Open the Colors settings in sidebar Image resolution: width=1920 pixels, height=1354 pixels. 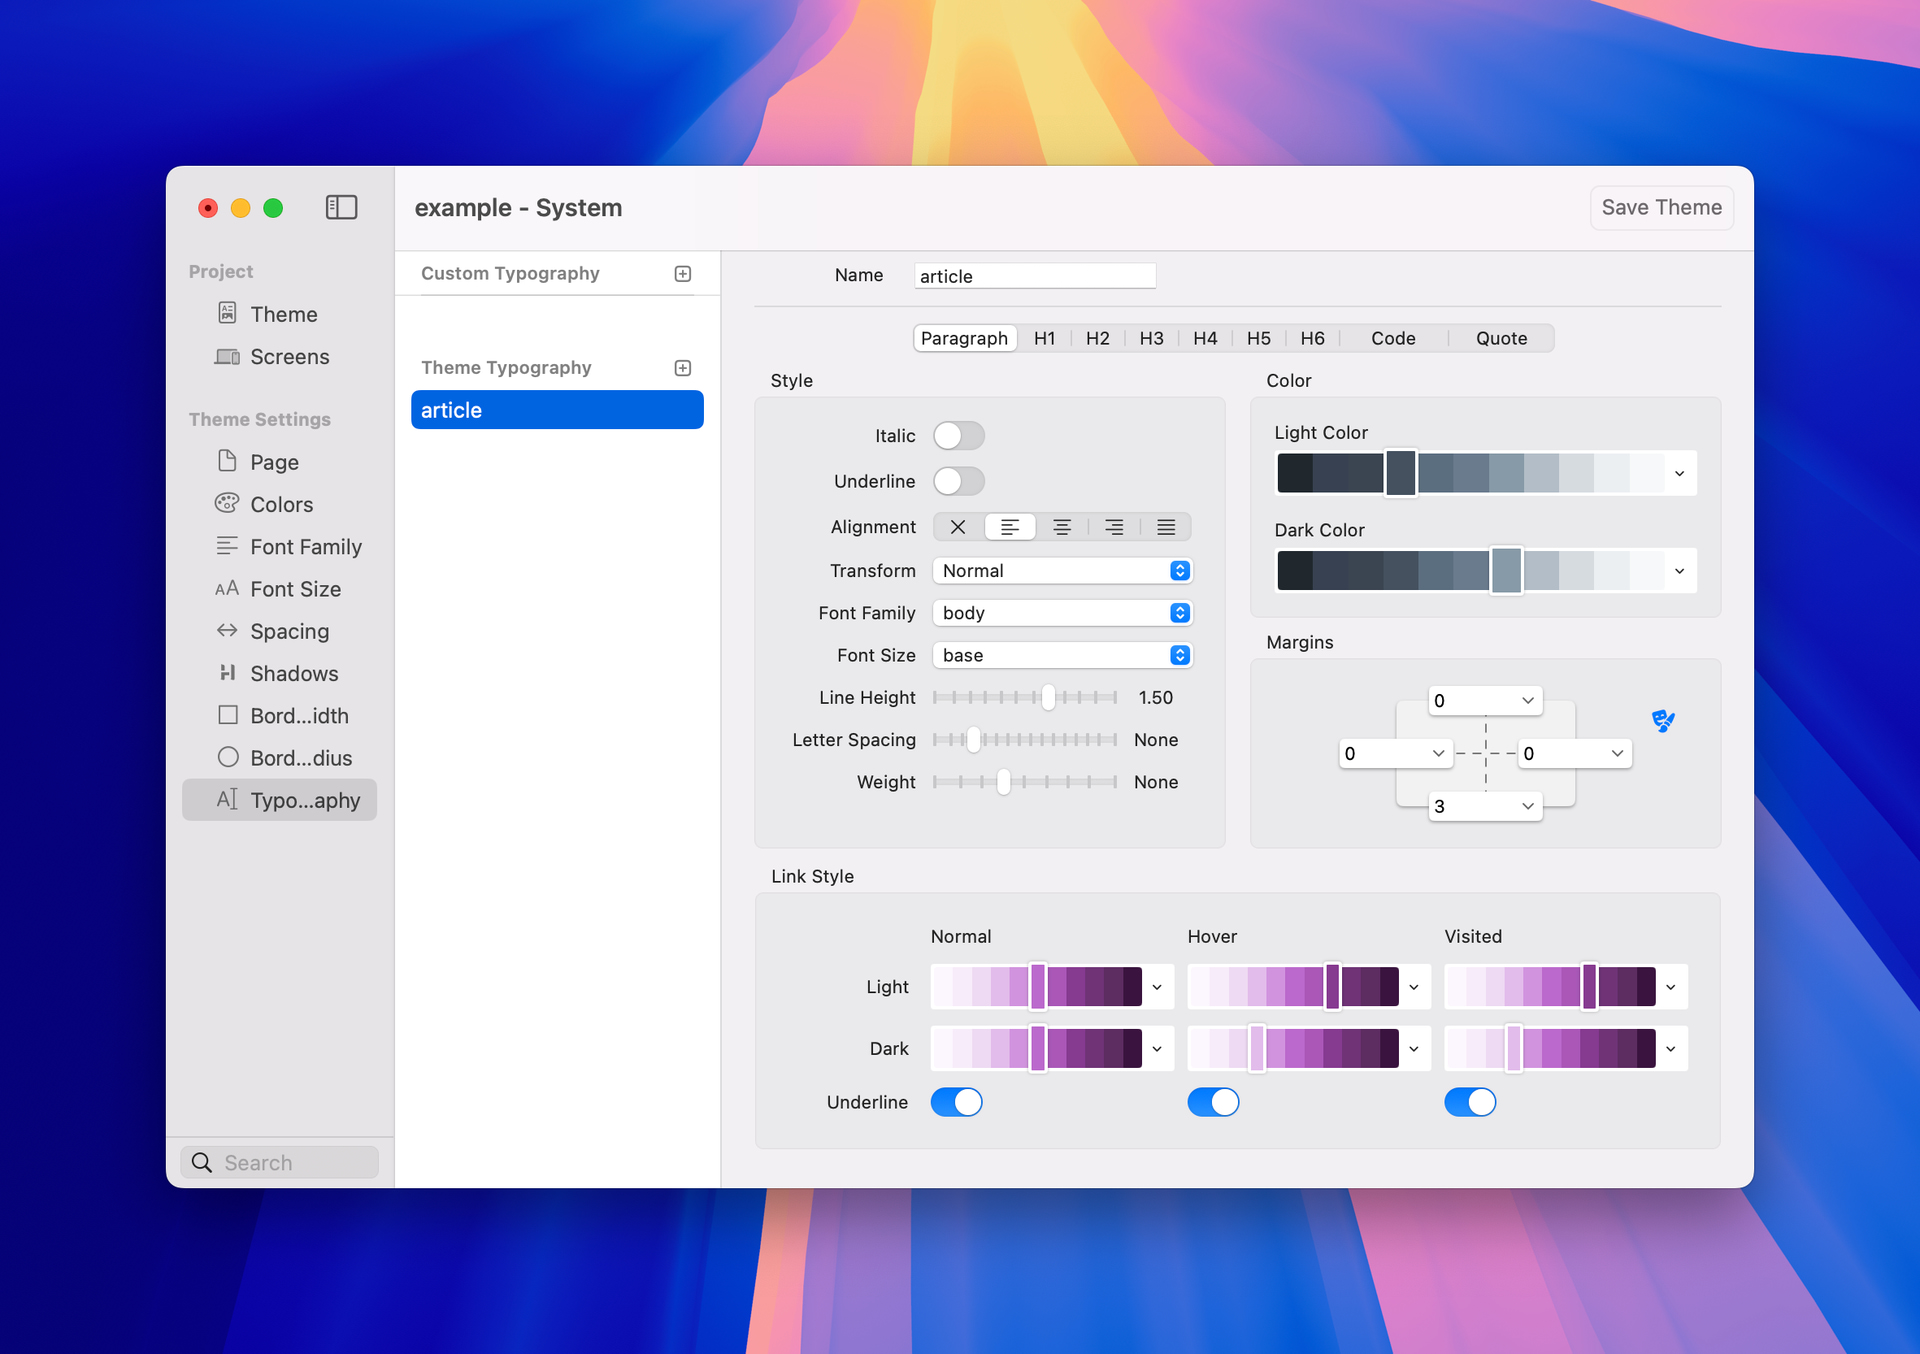click(x=281, y=504)
